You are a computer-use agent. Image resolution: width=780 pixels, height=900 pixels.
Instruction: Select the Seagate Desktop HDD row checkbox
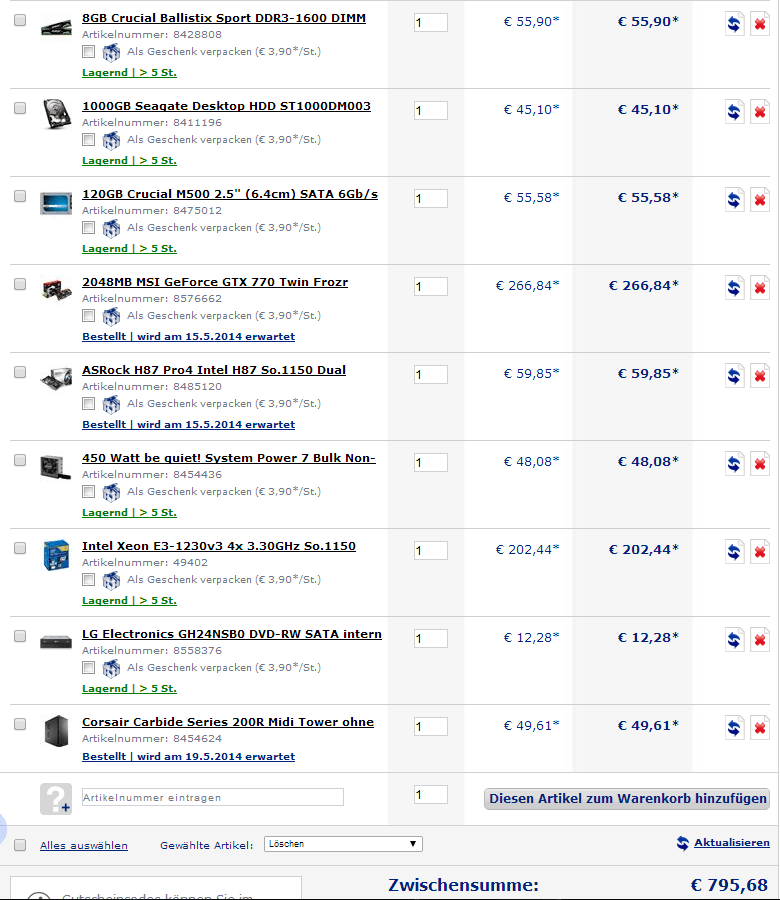point(20,108)
